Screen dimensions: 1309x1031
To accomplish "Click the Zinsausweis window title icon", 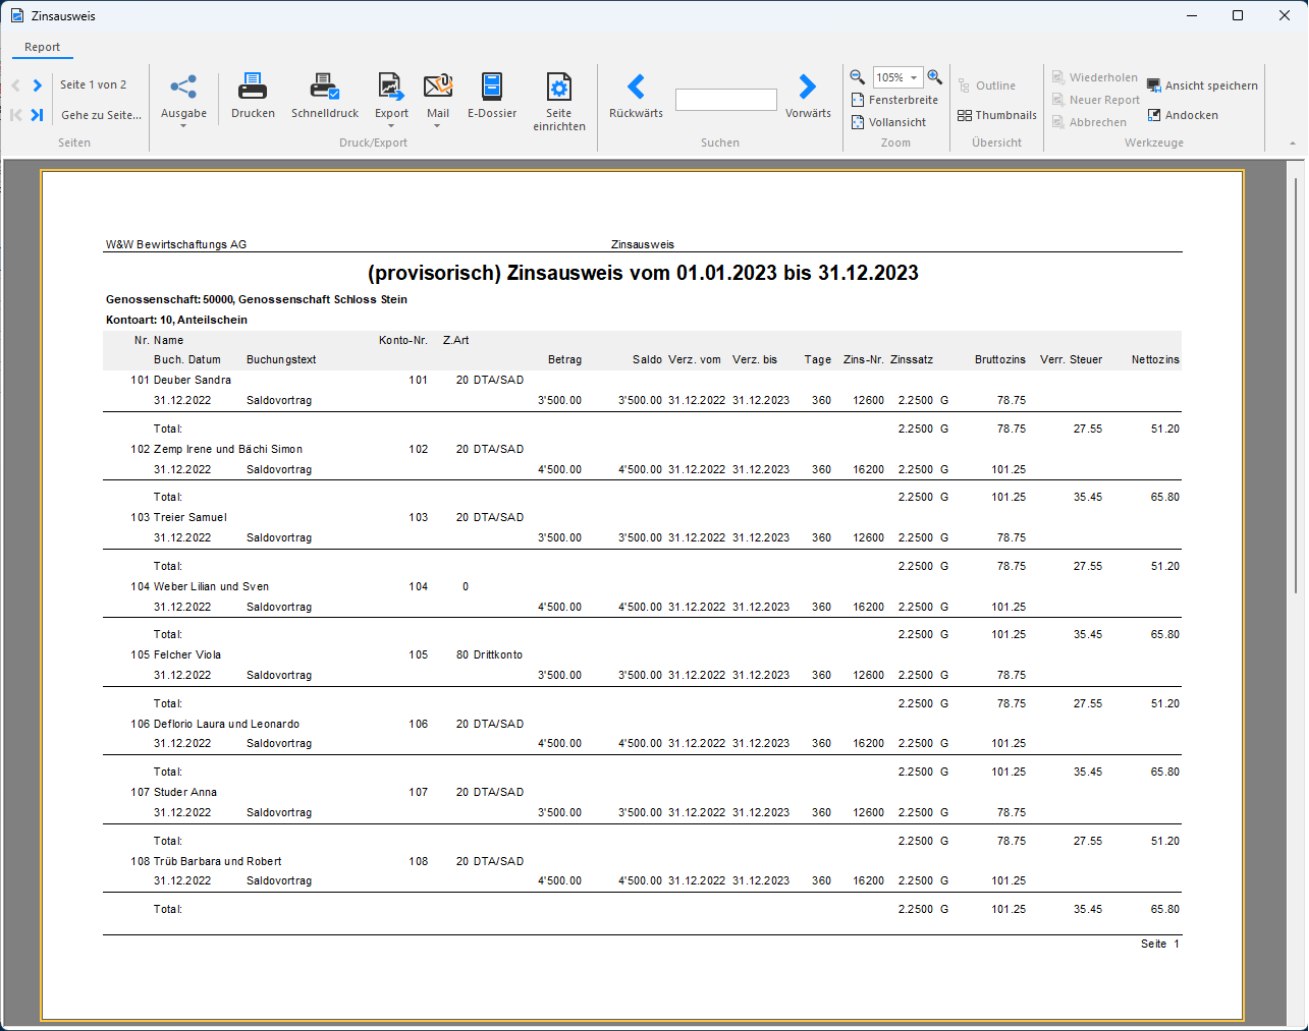I will [x=17, y=16].
